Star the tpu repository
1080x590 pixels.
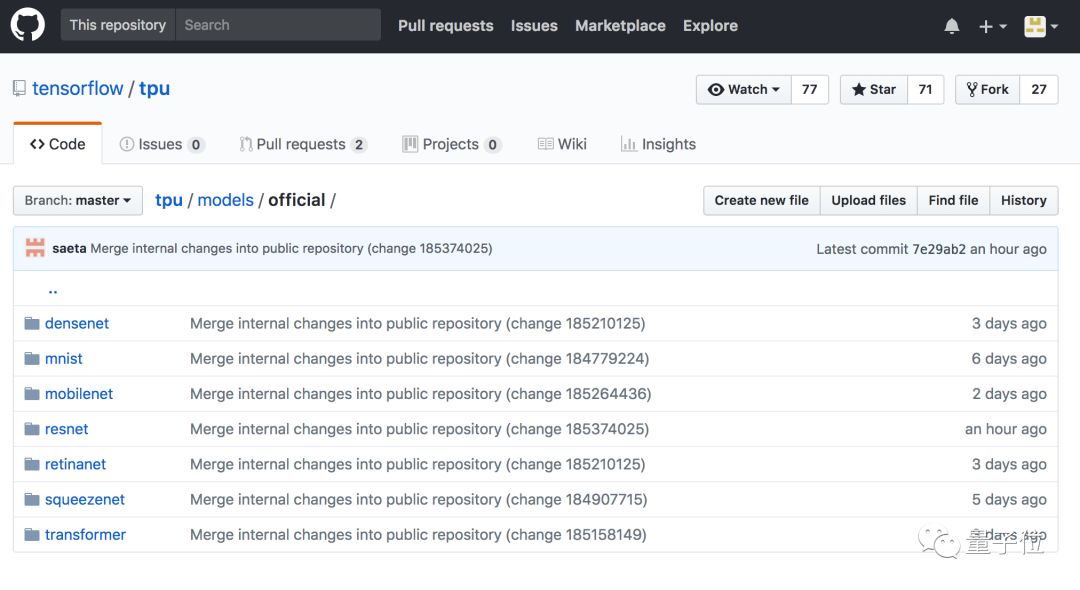point(873,89)
